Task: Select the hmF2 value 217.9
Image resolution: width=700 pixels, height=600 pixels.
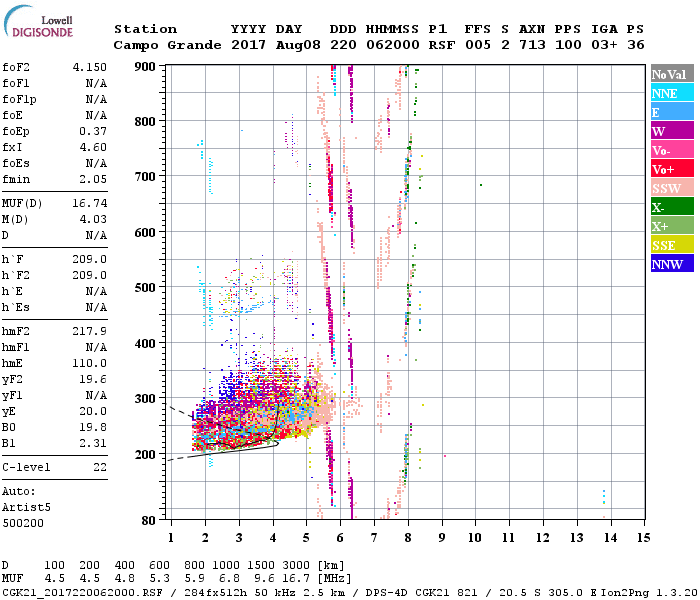Action: [x=90, y=331]
